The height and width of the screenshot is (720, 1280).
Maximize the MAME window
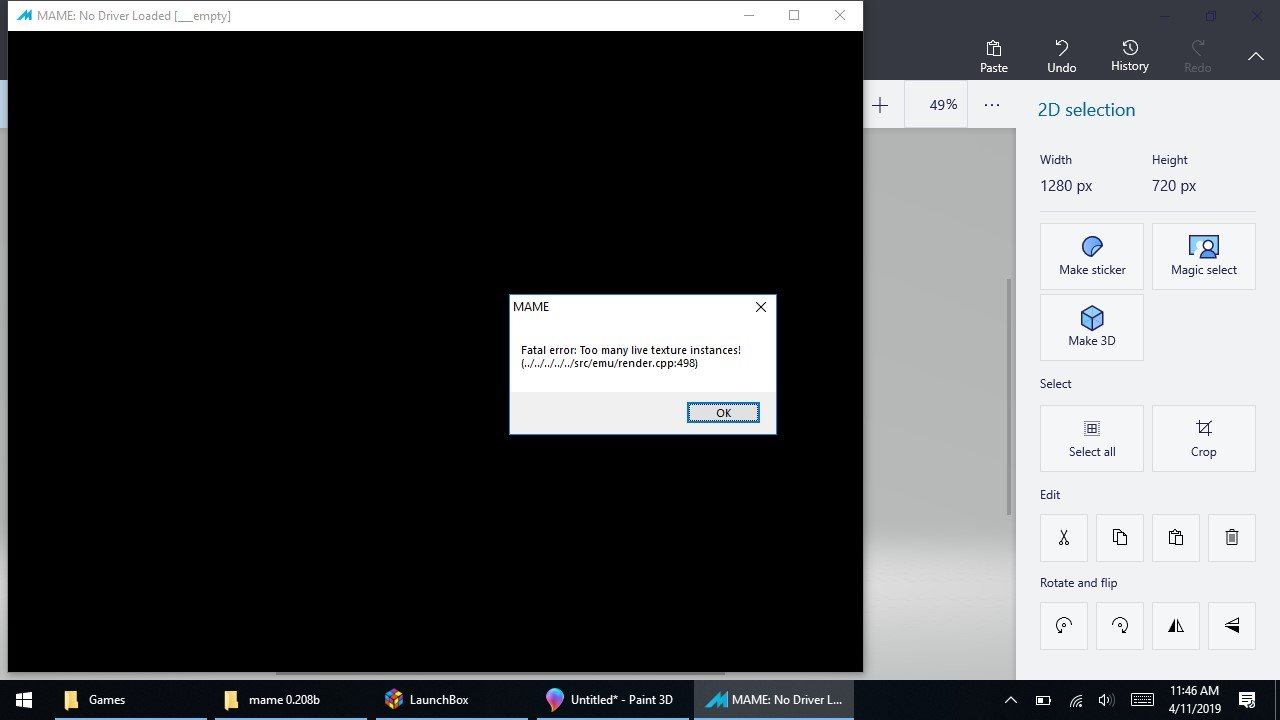pos(794,15)
